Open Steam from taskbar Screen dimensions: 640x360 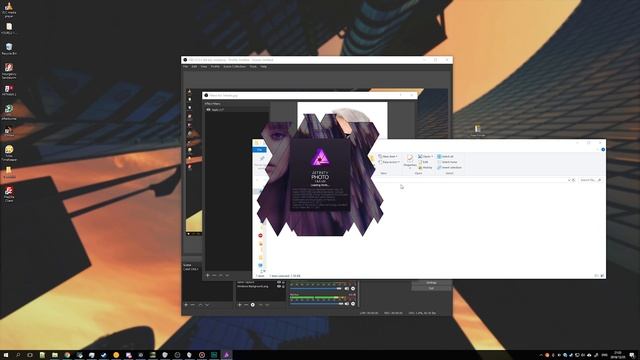[x=104, y=355]
